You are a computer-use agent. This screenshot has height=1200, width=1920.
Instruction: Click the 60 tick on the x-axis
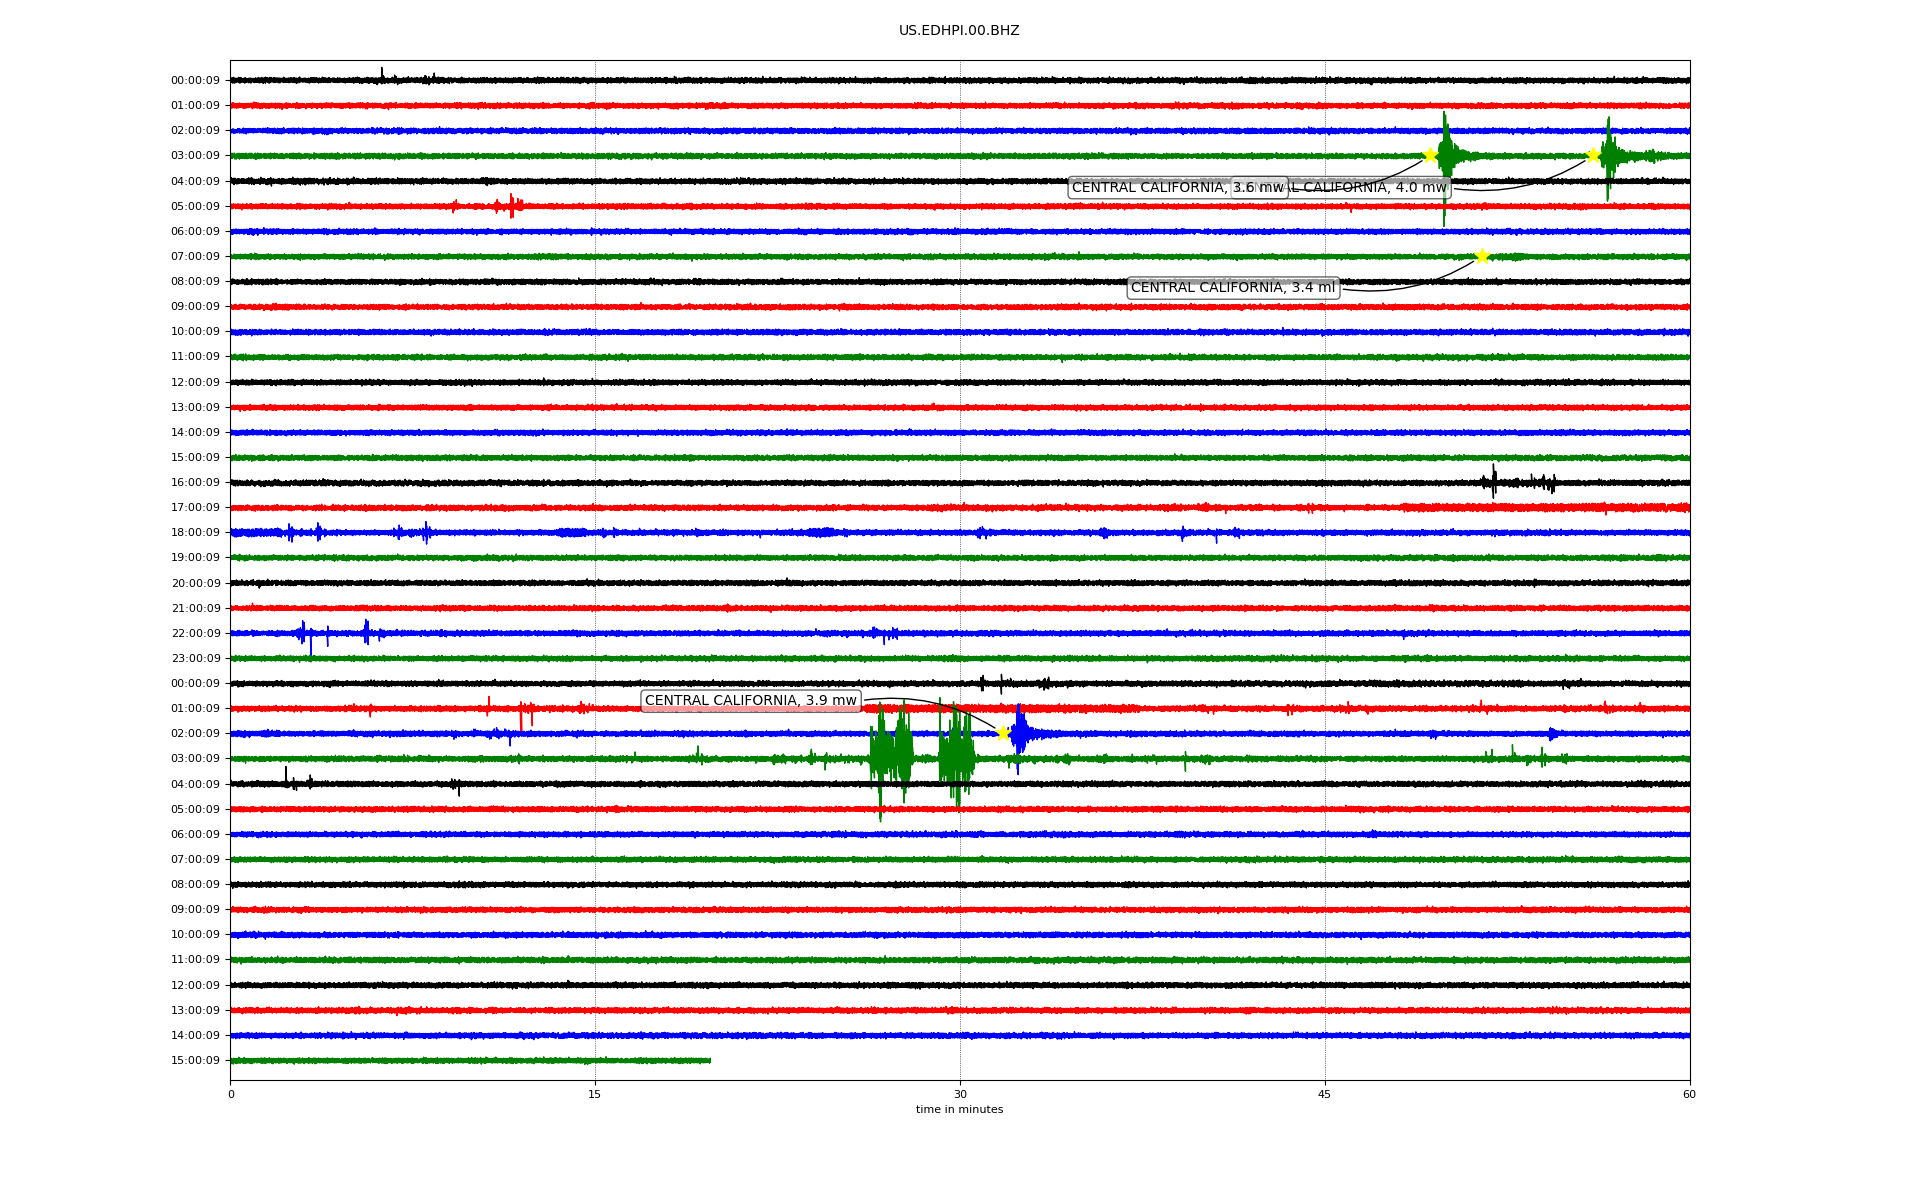[x=1689, y=1094]
